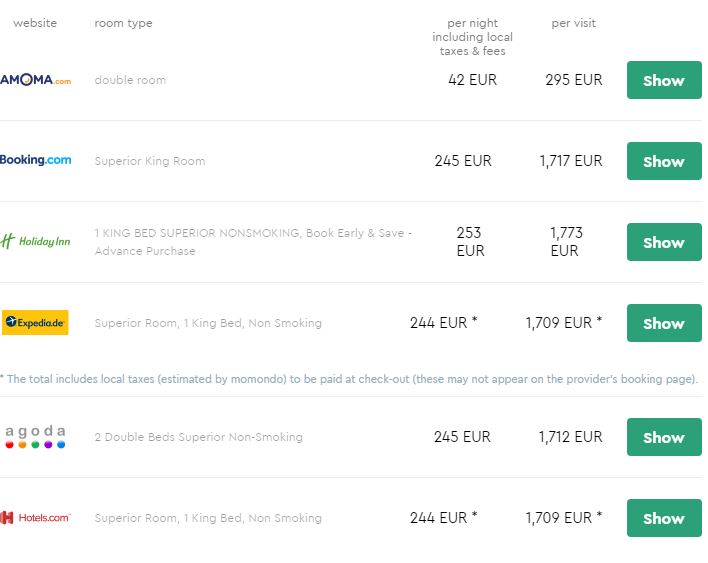The width and height of the screenshot is (708, 563).
Task: Click the Holiday Inn logo
Action: [35, 241]
